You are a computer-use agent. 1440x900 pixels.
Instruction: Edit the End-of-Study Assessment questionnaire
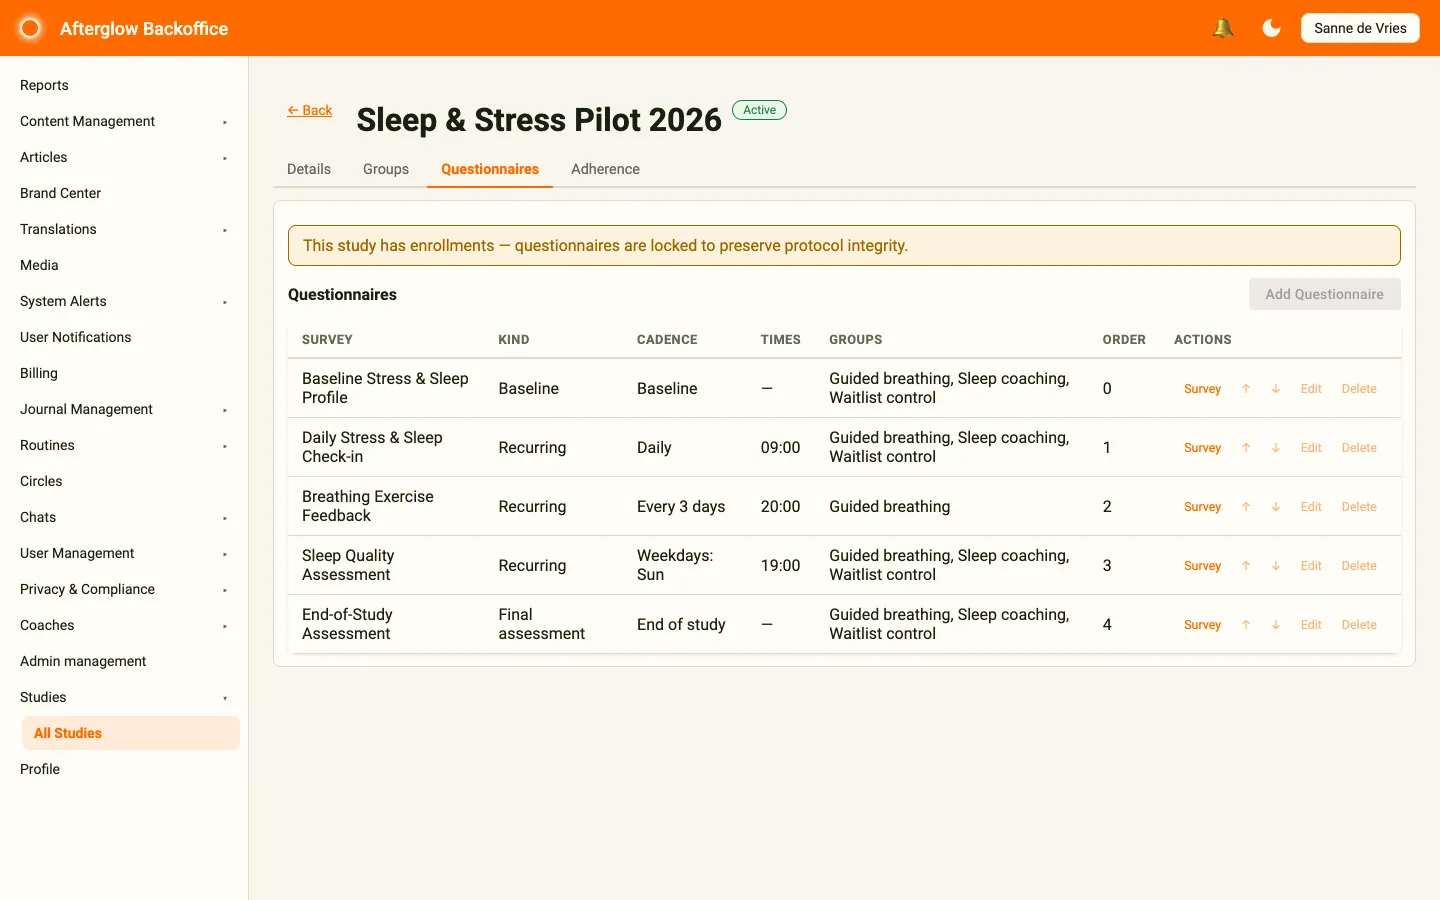[x=1311, y=625]
